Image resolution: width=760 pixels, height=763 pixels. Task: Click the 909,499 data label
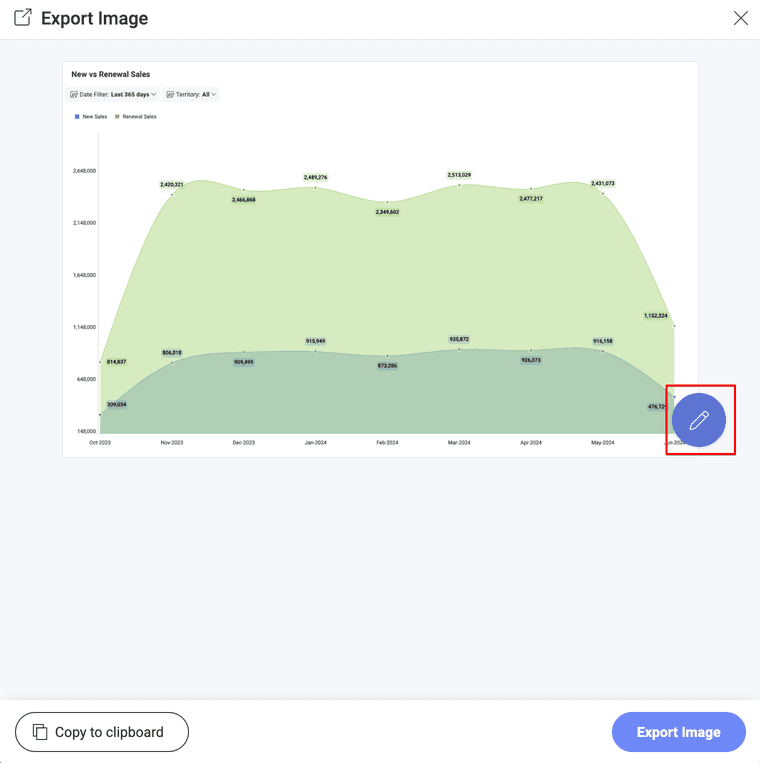tap(244, 362)
